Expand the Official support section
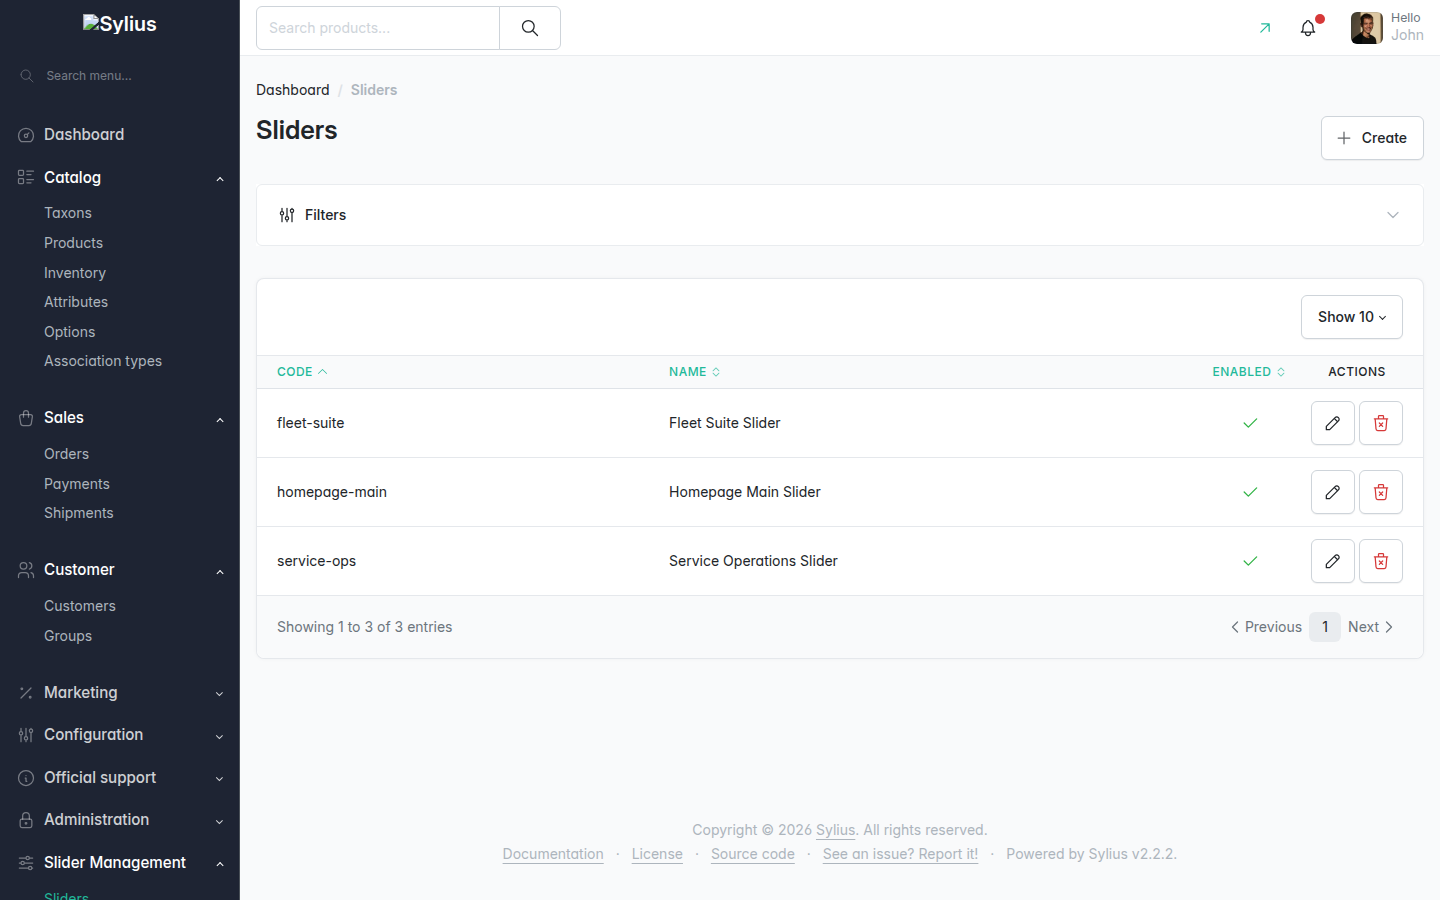 (x=220, y=779)
